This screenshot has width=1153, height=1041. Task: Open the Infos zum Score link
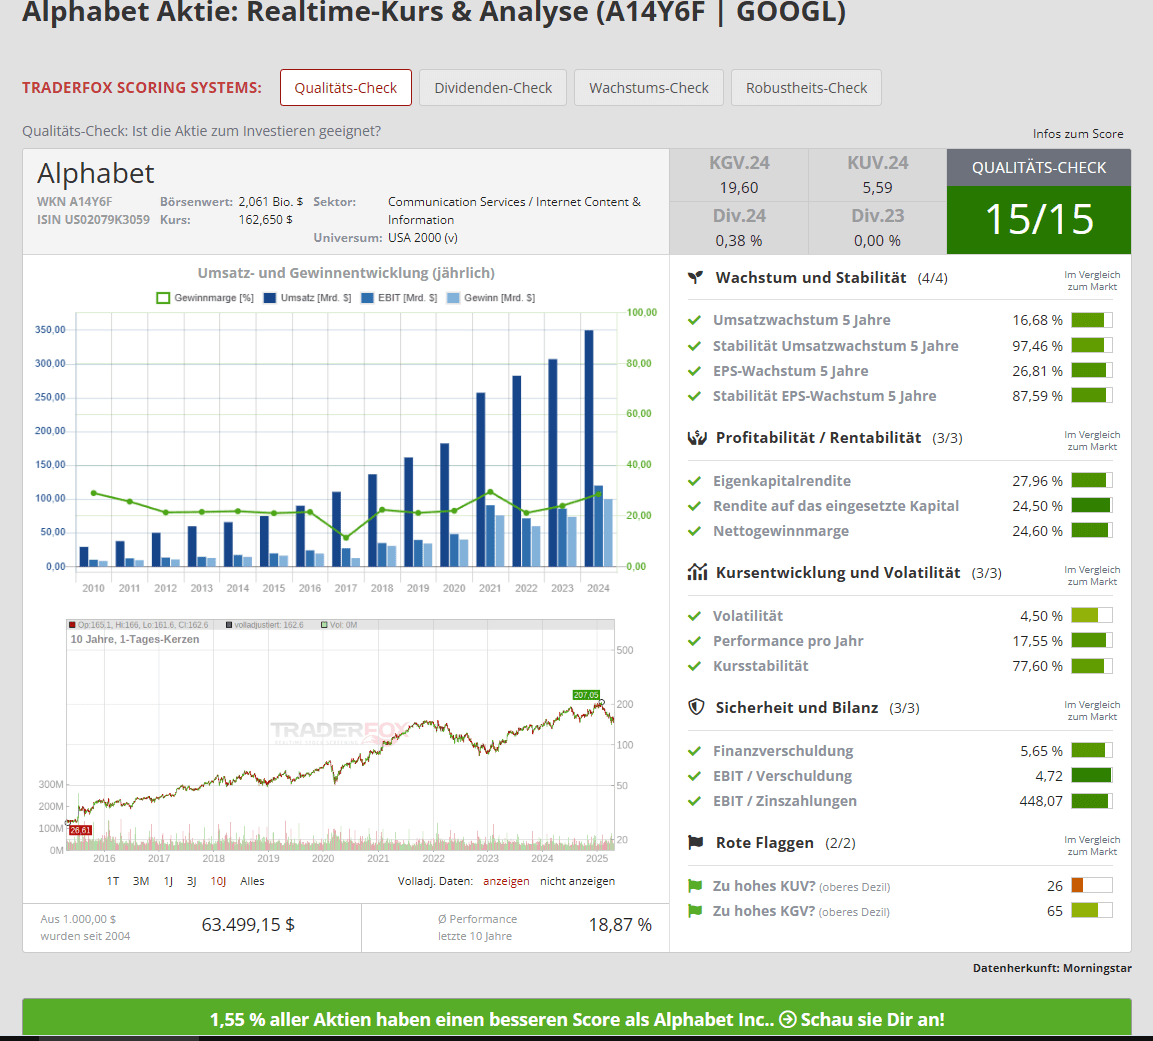[1077, 134]
